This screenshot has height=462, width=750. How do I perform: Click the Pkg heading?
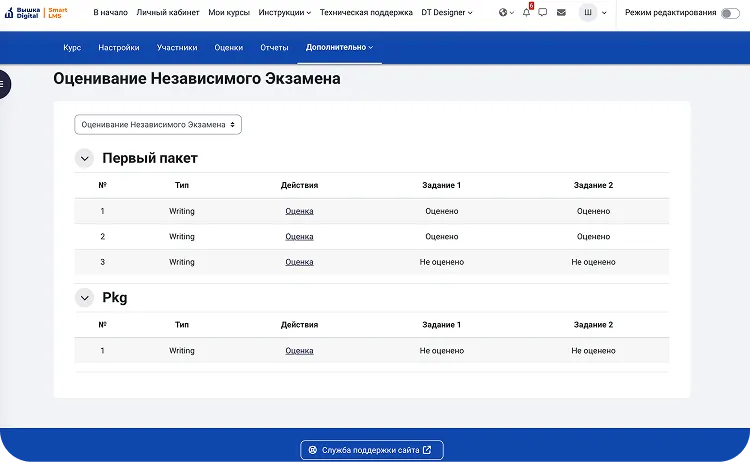pos(115,297)
